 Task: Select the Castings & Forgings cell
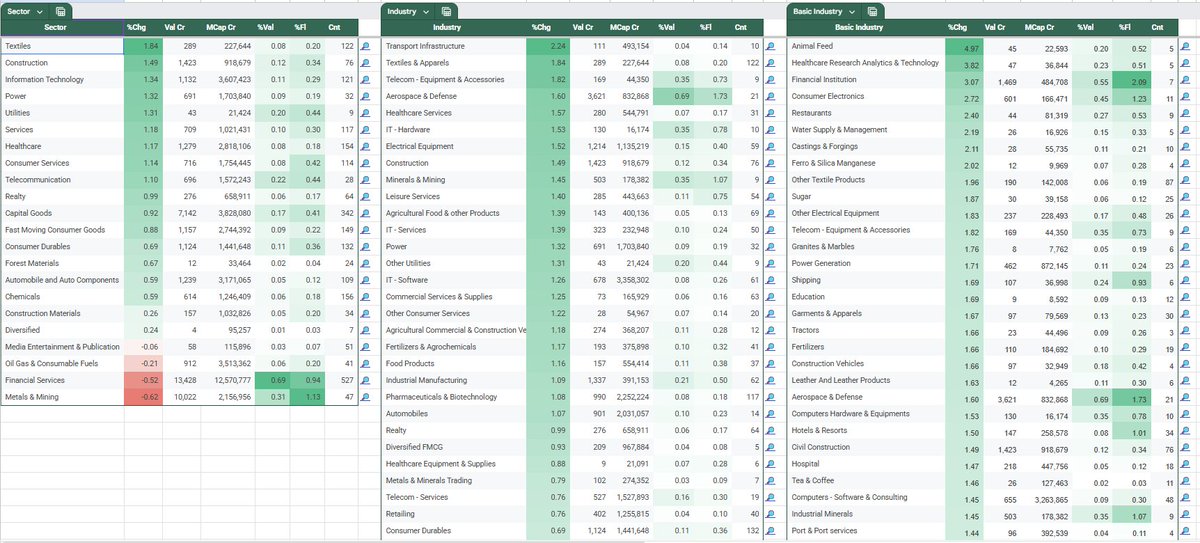click(866, 146)
